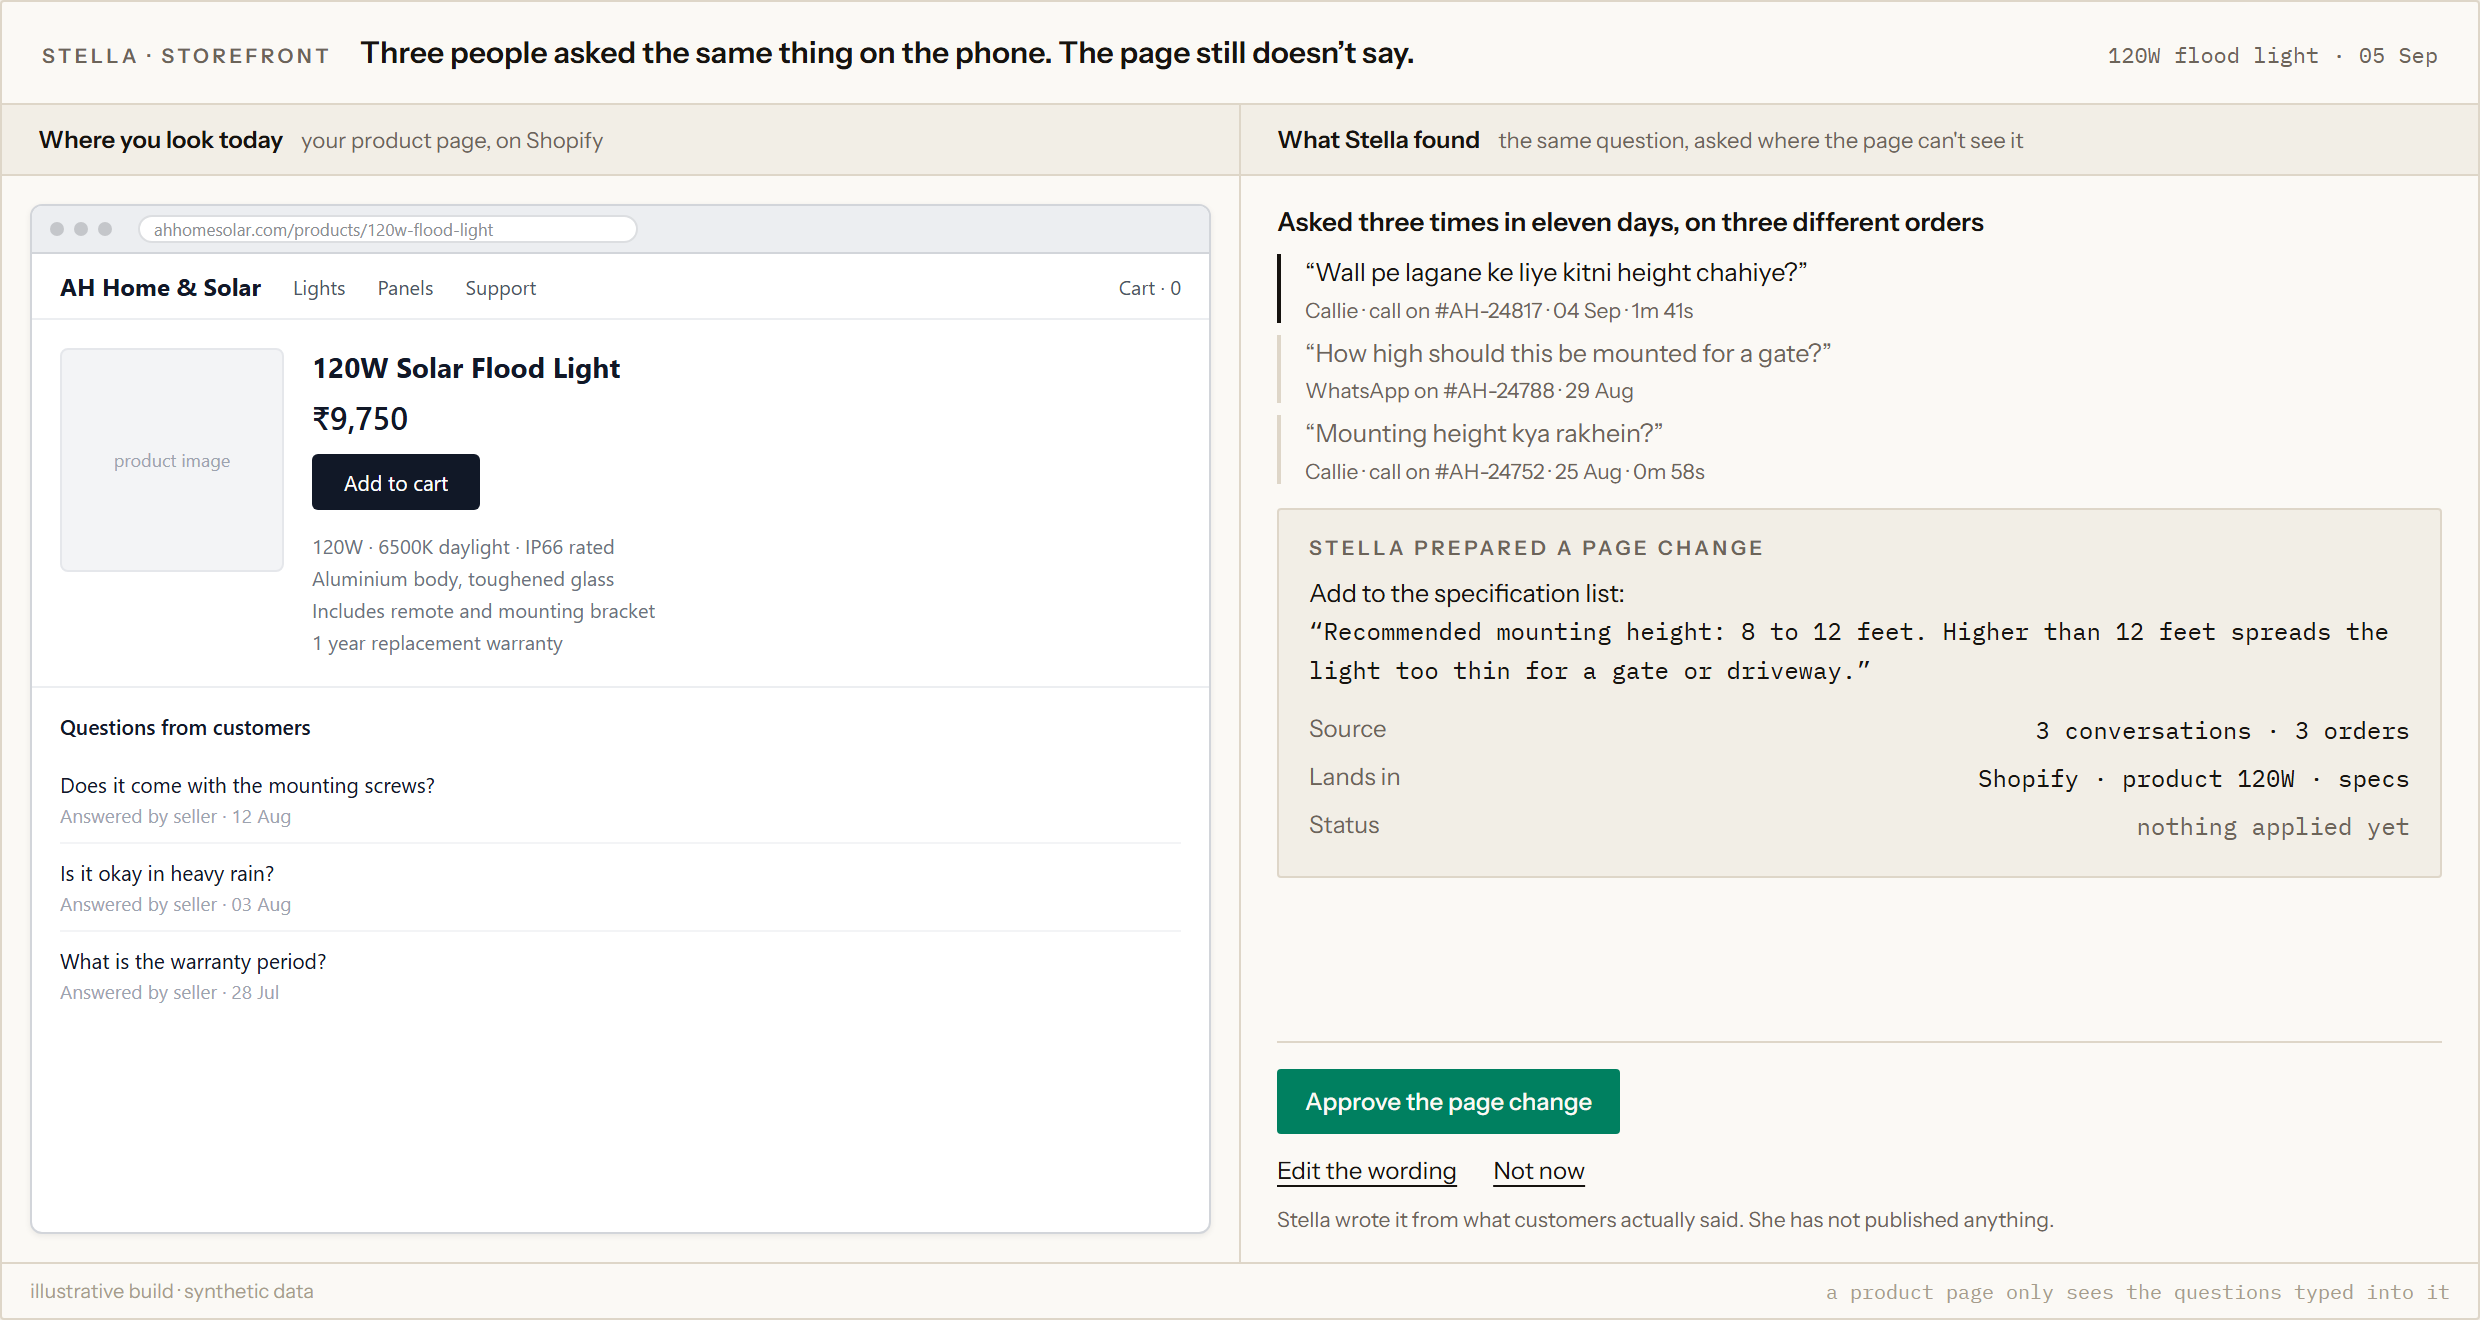2480x1320 pixels.
Task: Click the 'What Stella found' heading
Action: 1378,140
